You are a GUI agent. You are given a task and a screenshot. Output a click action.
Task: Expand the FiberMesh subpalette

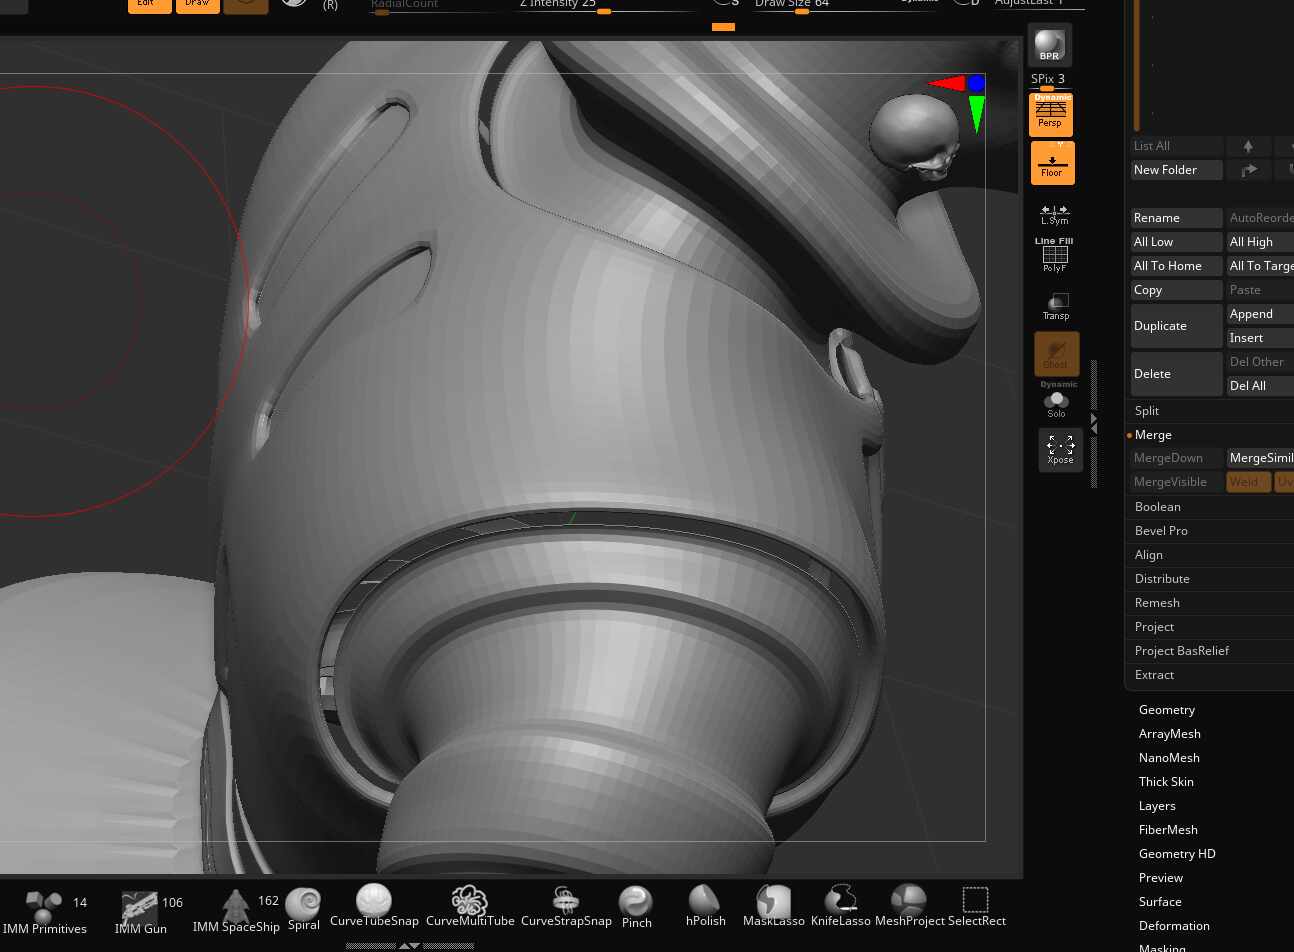click(1168, 829)
